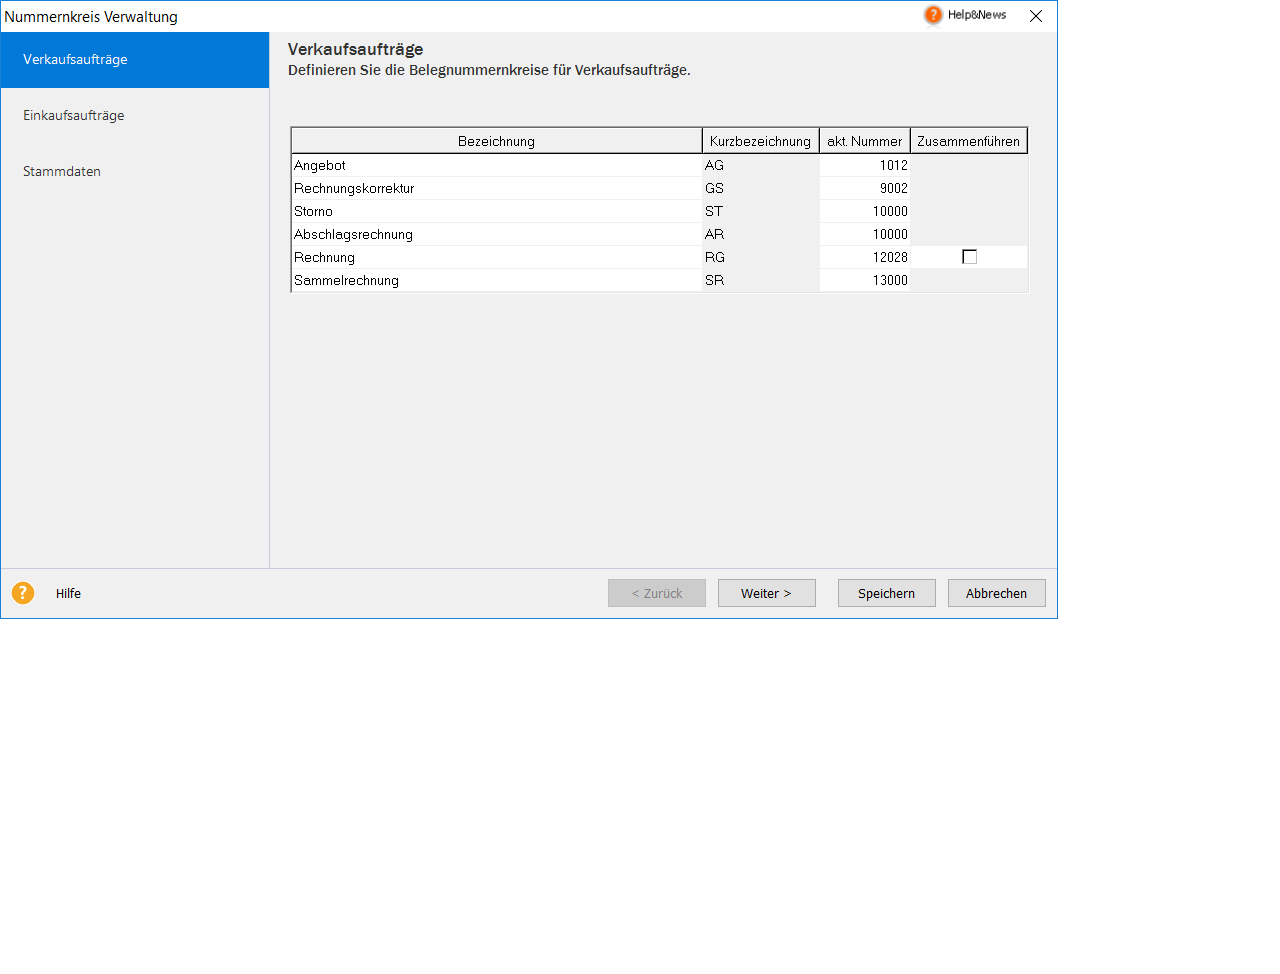1280x974 pixels.
Task: Click the Kurzbezeichnung column header
Action: [761, 141]
